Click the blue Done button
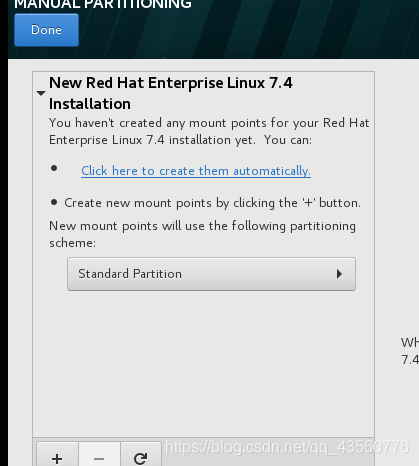419x466 pixels. click(x=46, y=30)
